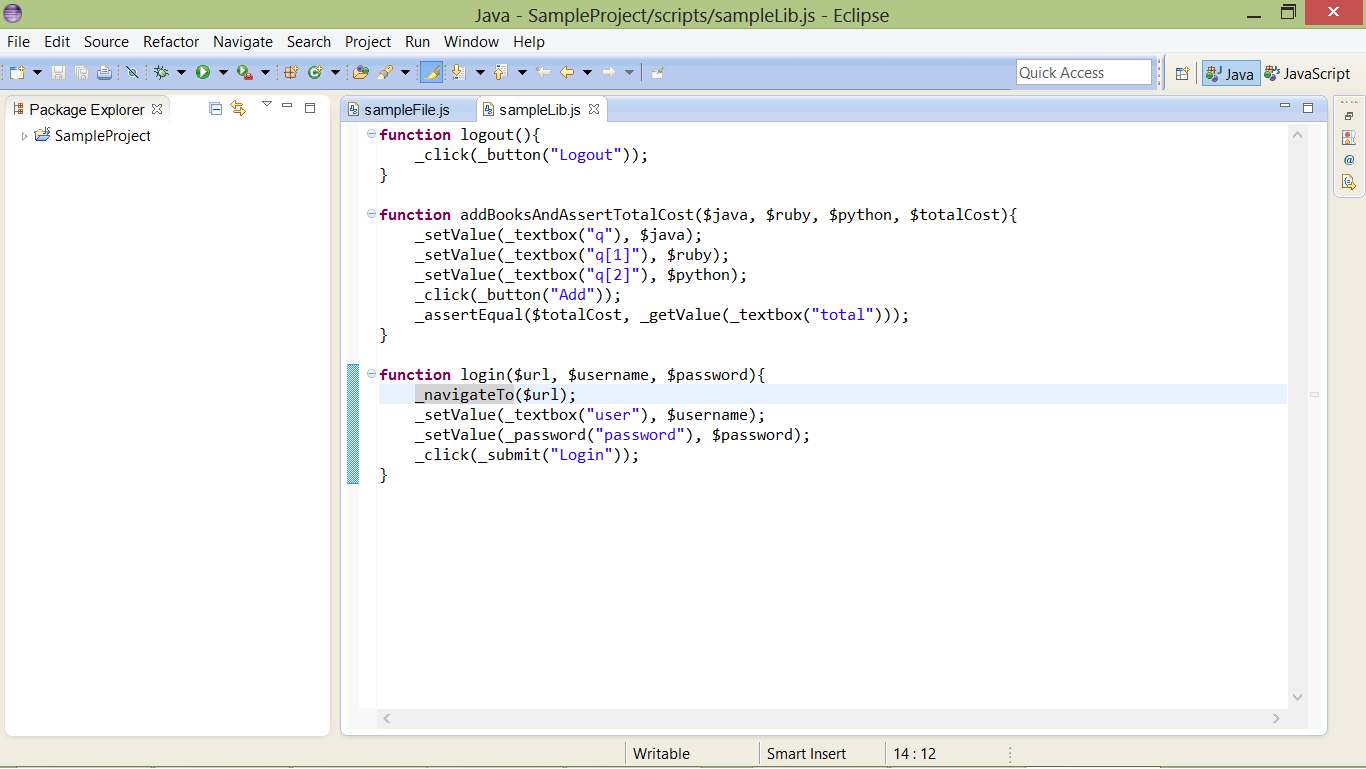The image size is (1366, 769).
Task: Select the highlighter Mark Occurrences icon
Action: 430,71
